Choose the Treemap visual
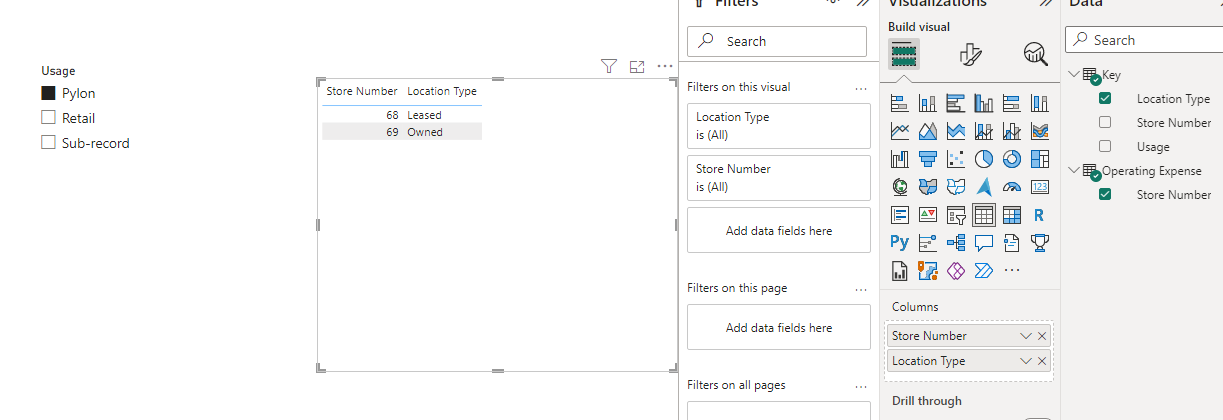This screenshot has height=420, width=1223. [x=1039, y=159]
